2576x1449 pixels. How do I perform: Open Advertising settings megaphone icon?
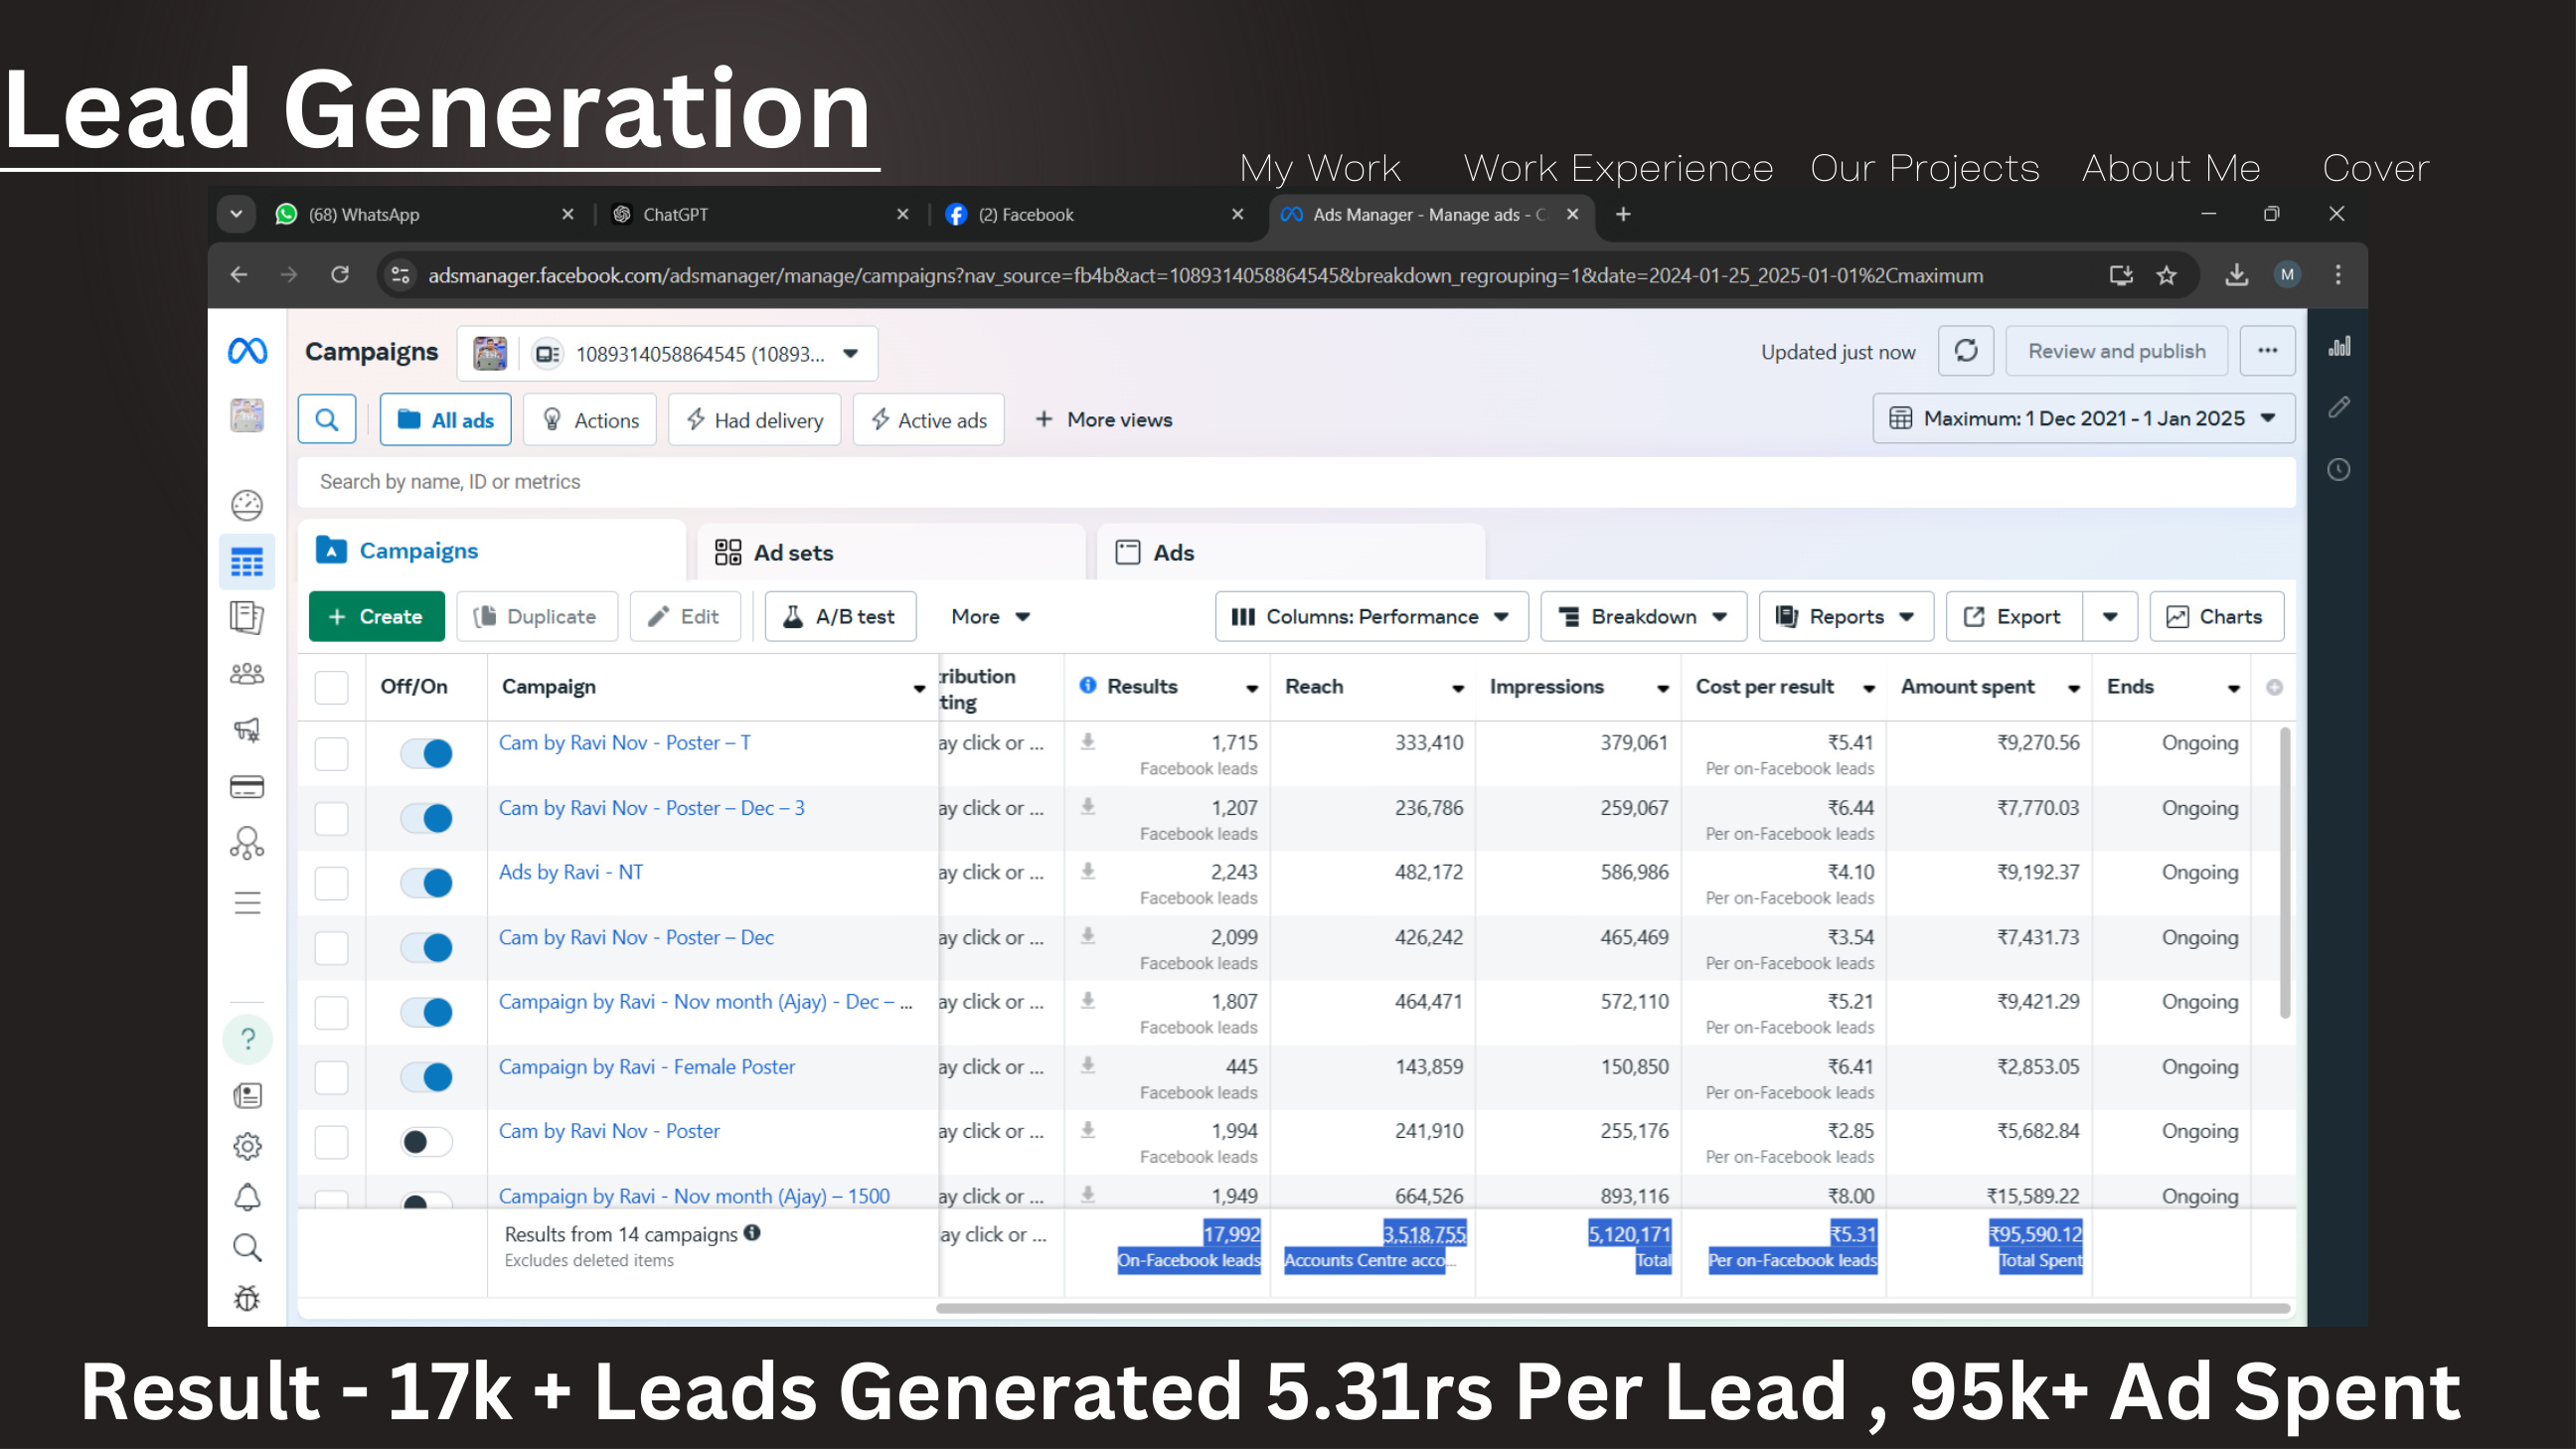(247, 730)
